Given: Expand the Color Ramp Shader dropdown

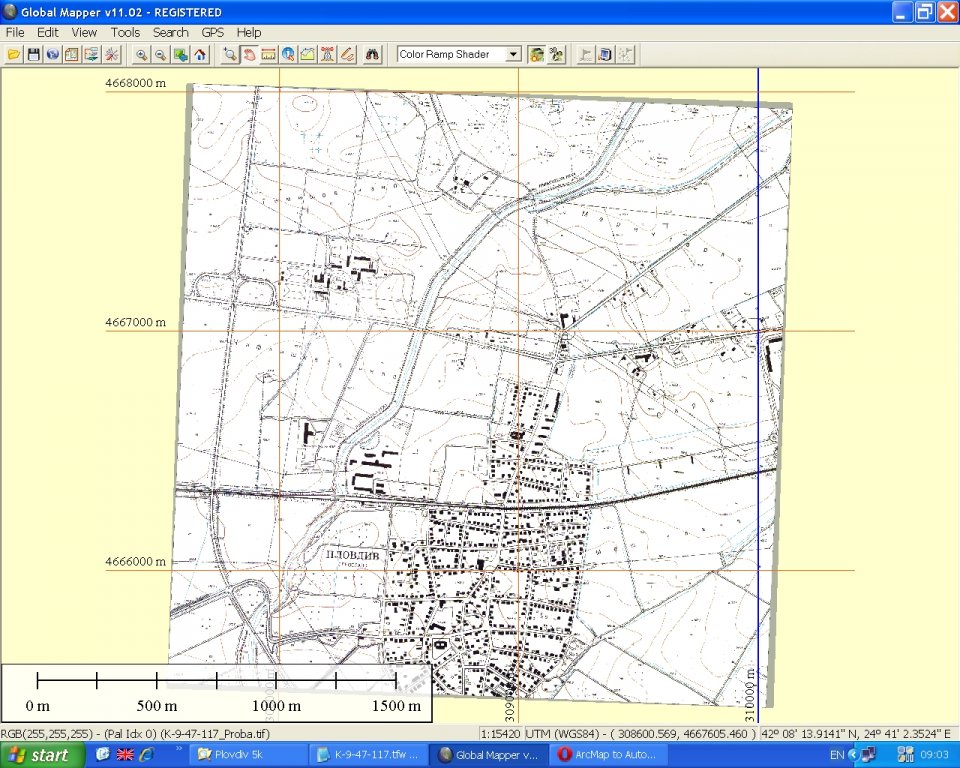Looking at the screenshot, I should click(x=514, y=55).
